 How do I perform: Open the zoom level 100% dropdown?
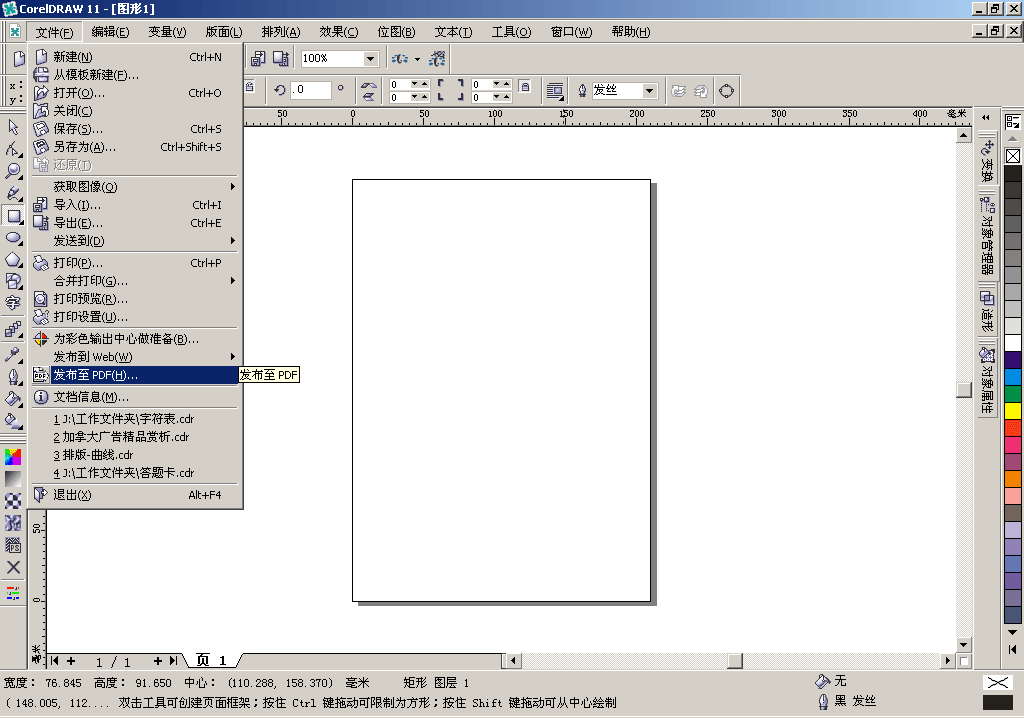click(370, 59)
